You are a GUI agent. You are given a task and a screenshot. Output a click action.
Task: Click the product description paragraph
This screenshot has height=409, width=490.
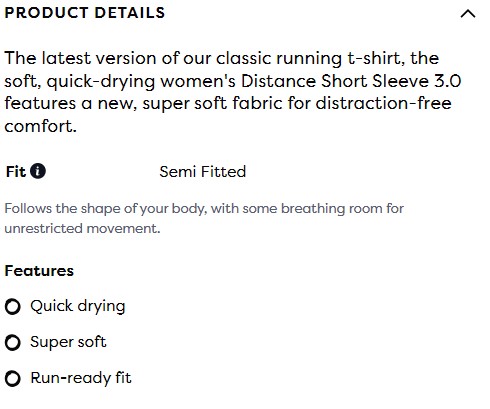pyautogui.click(x=233, y=92)
